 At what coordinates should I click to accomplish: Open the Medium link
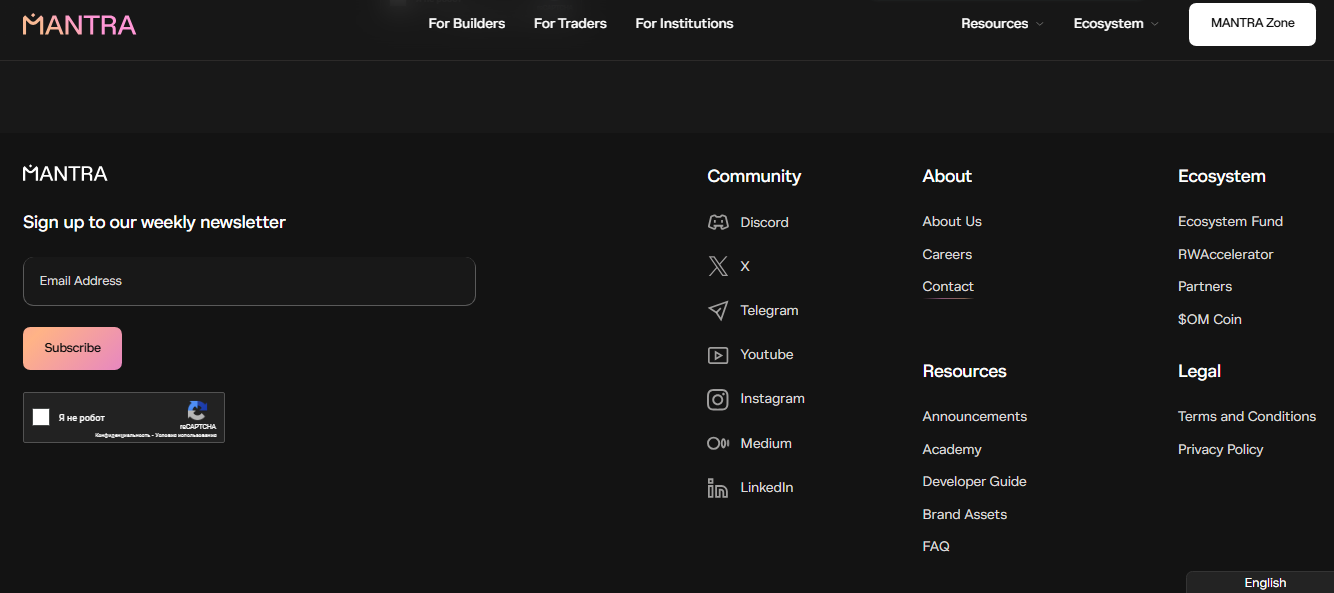point(766,443)
